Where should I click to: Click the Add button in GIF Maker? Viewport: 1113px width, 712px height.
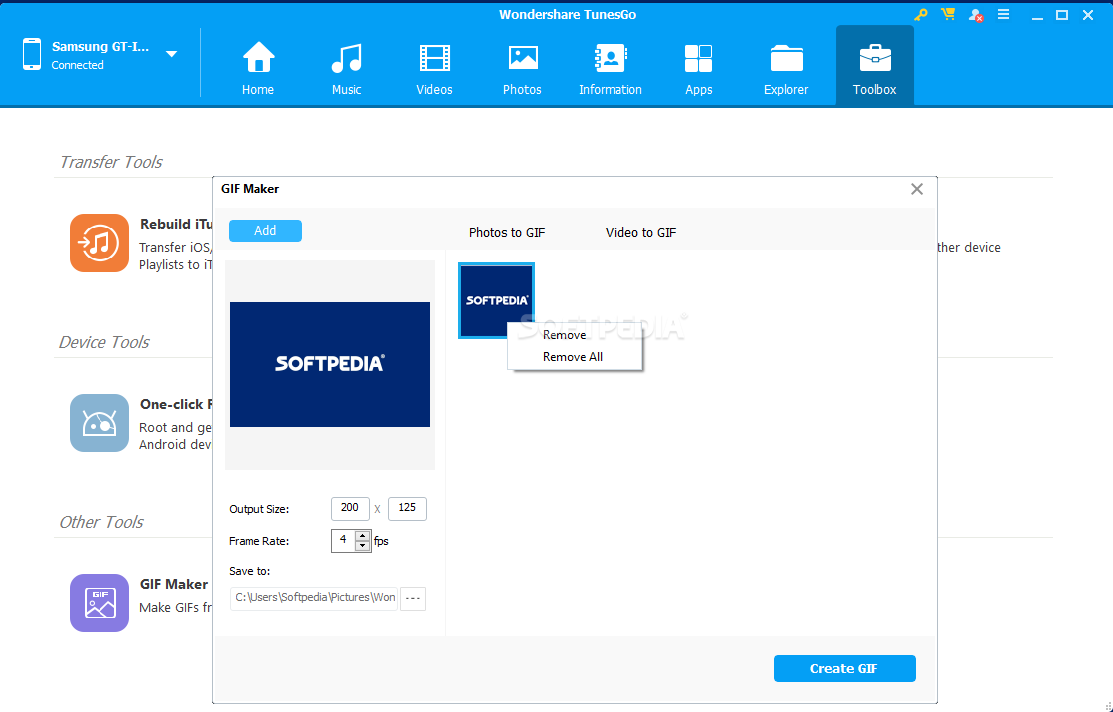[x=265, y=231]
